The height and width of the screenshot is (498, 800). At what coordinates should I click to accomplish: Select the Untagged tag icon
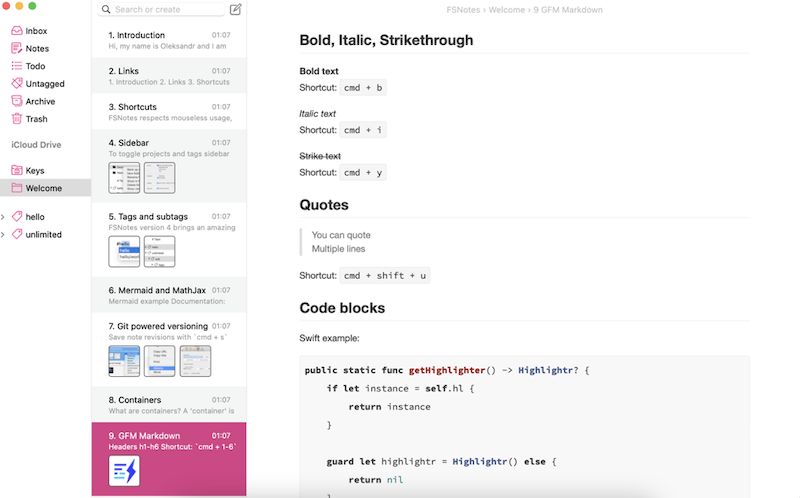click(17, 83)
